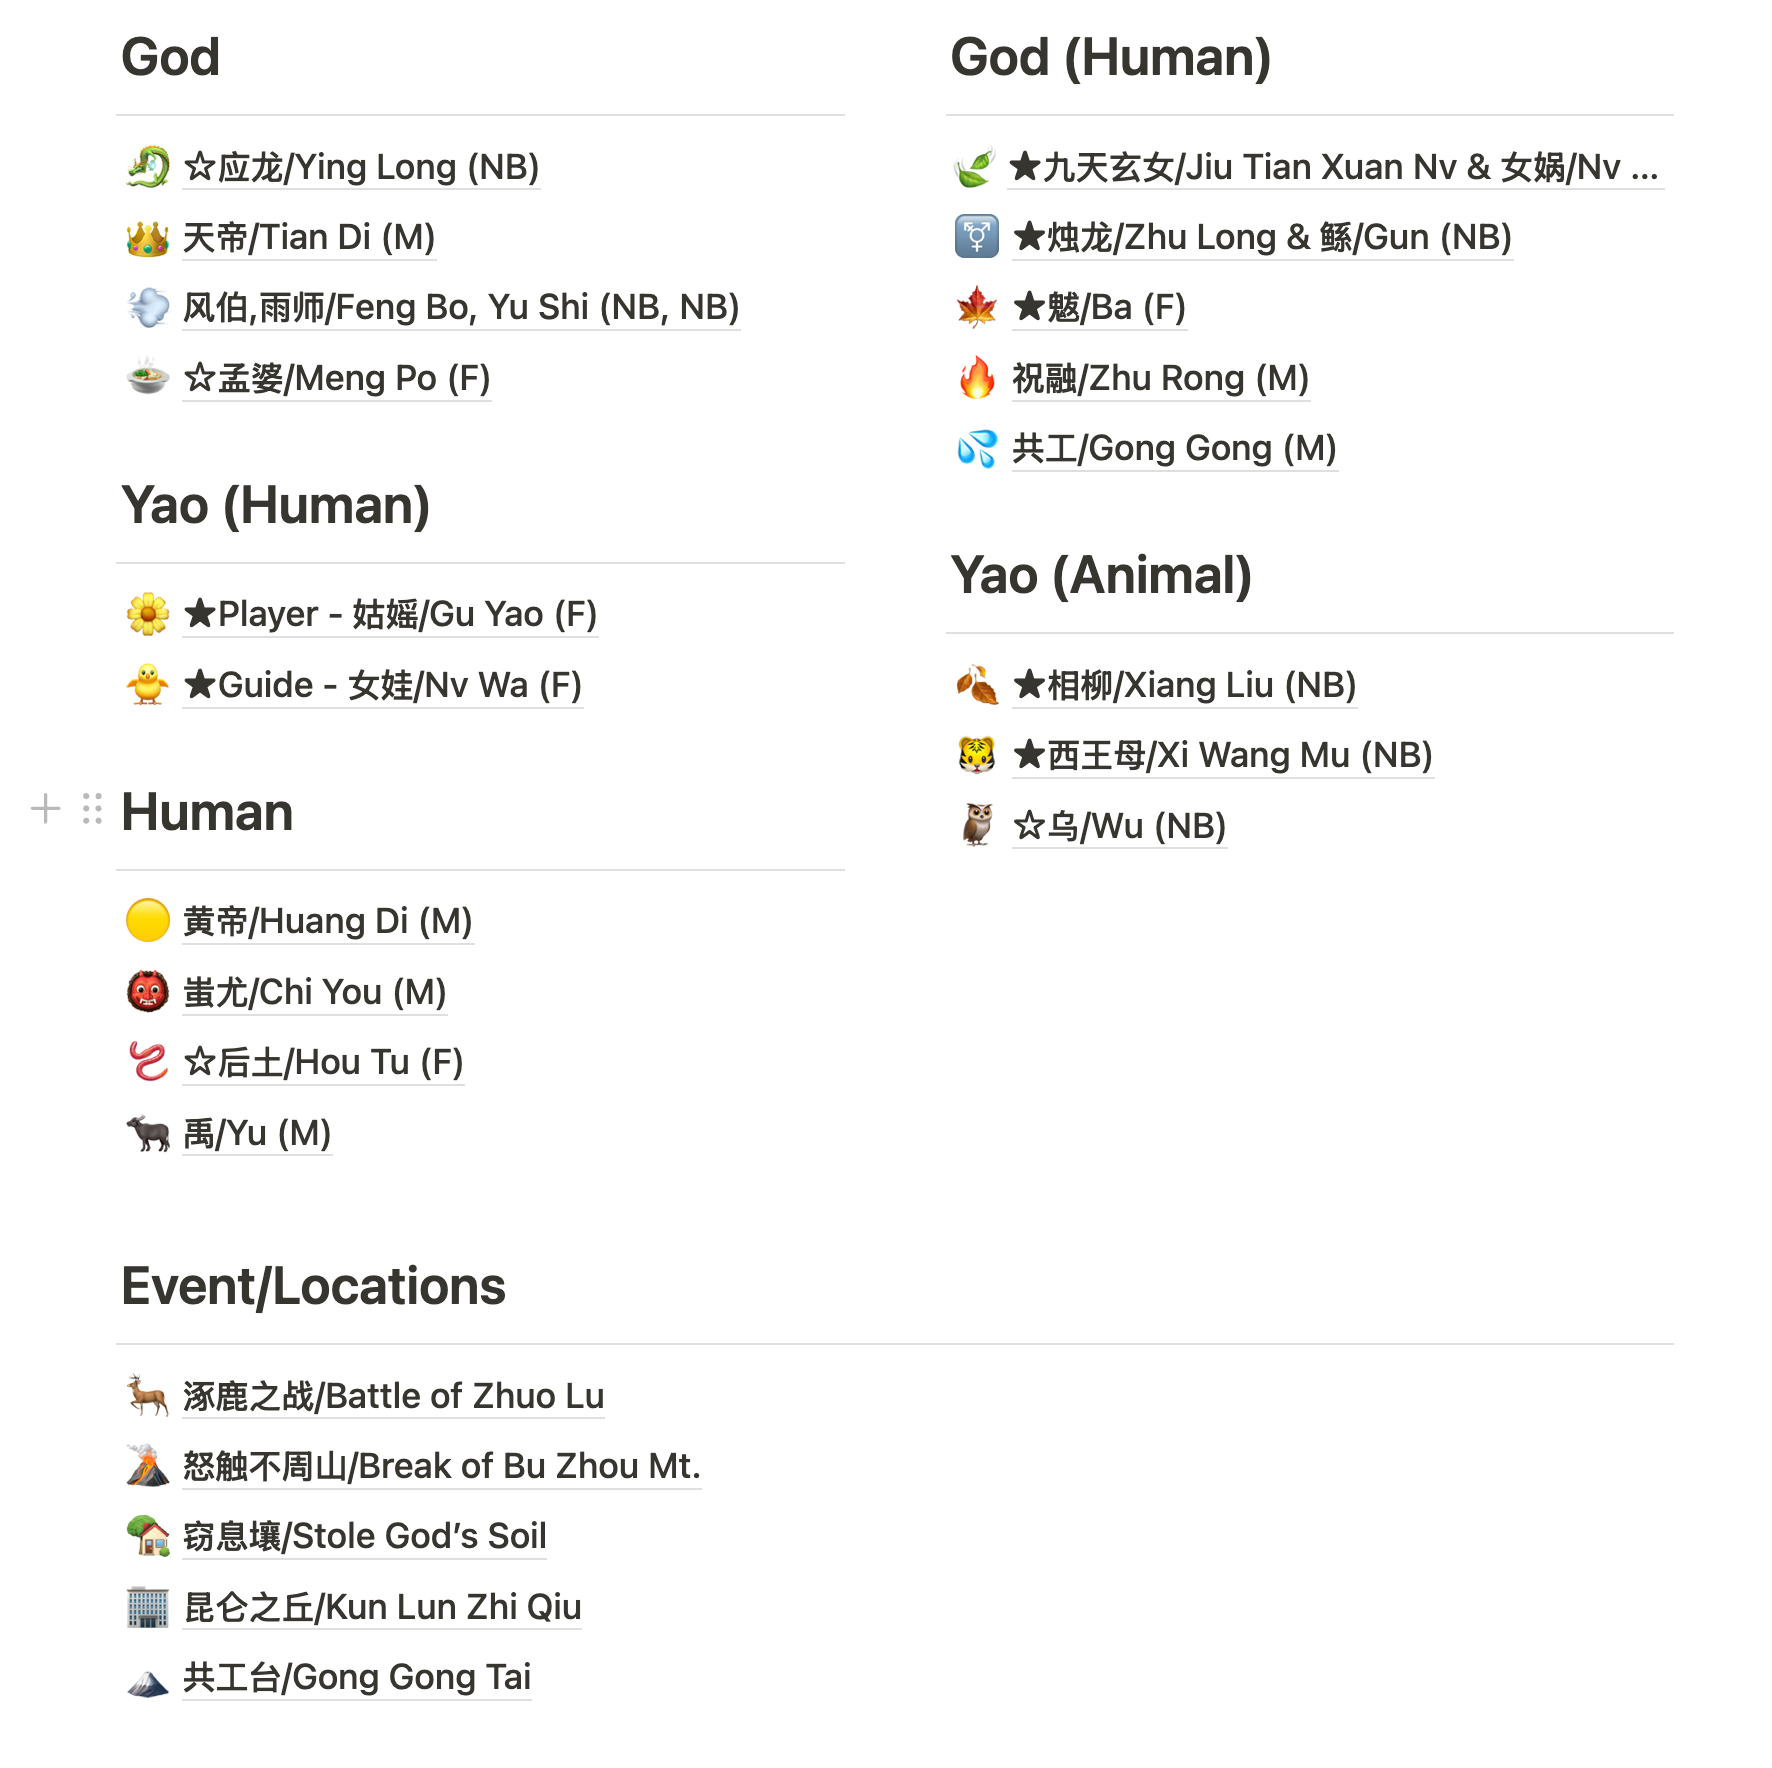The image size is (1772, 1768).
Task: Open the Xiang Liu (NB) page
Action: [1184, 685]
